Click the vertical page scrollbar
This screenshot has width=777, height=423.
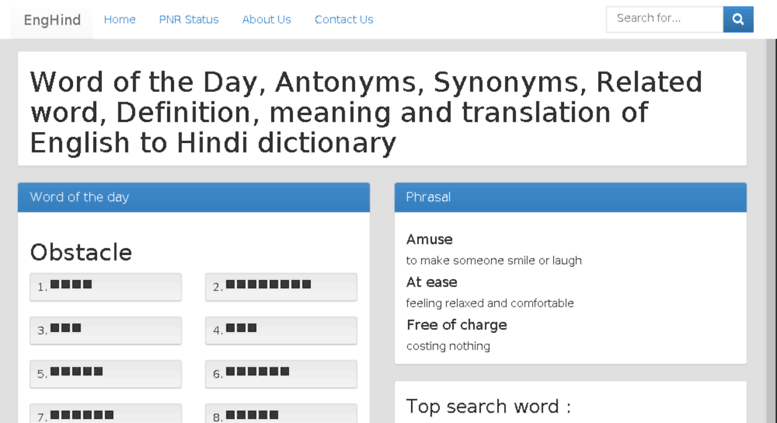point(771,231)
